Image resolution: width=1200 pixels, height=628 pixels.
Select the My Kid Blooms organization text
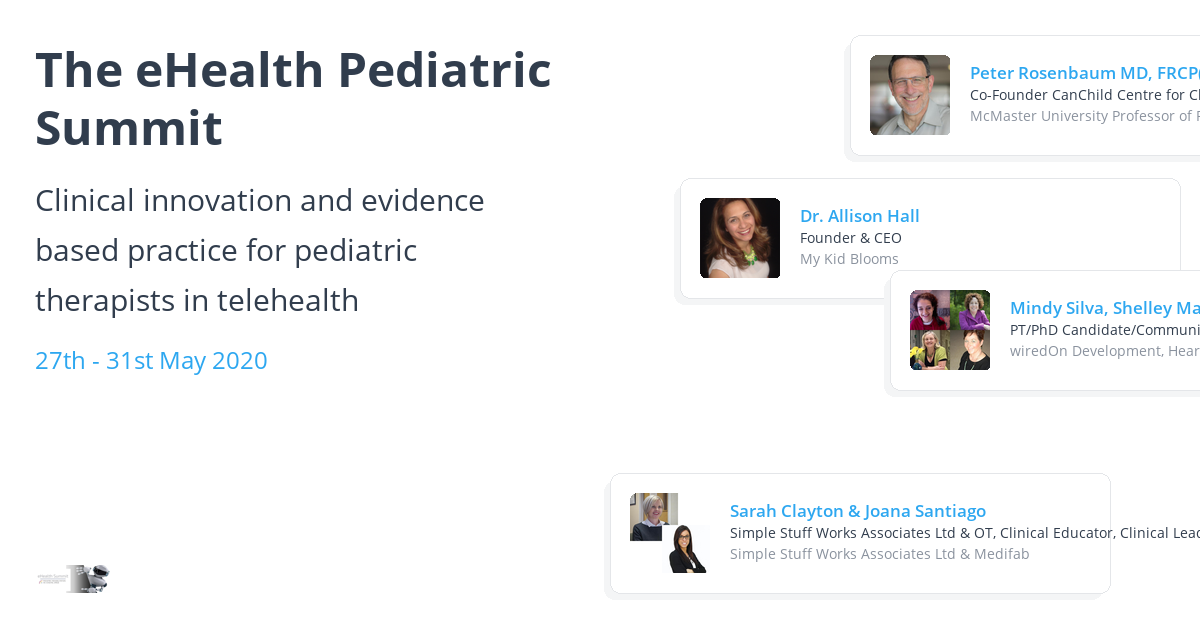pos(849,259)
